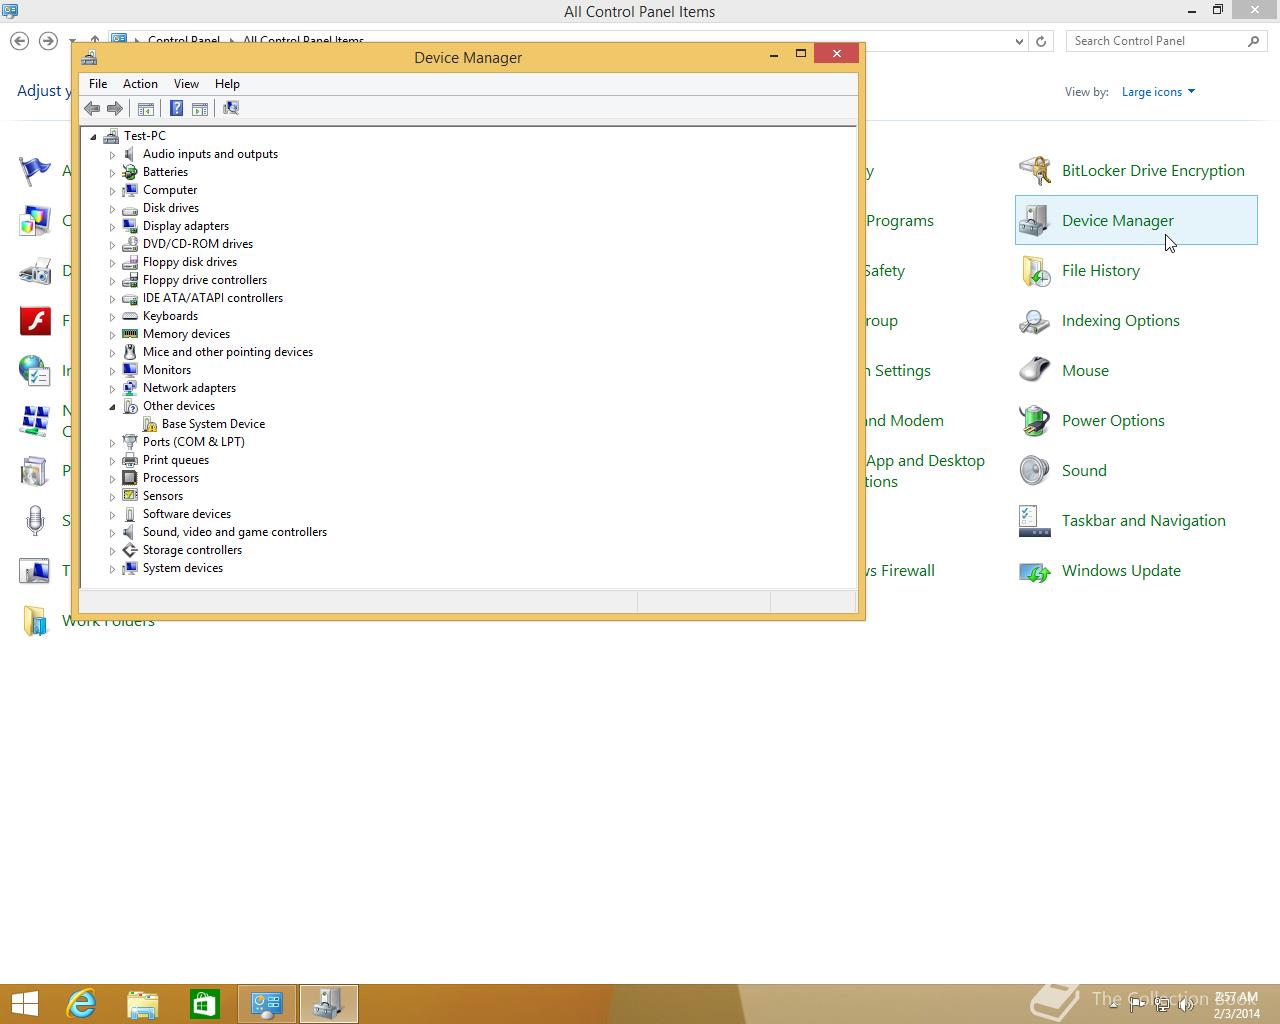Open the View menu in Device Manager
The height and width of the screenshot is (1024, 1280).
186,84
